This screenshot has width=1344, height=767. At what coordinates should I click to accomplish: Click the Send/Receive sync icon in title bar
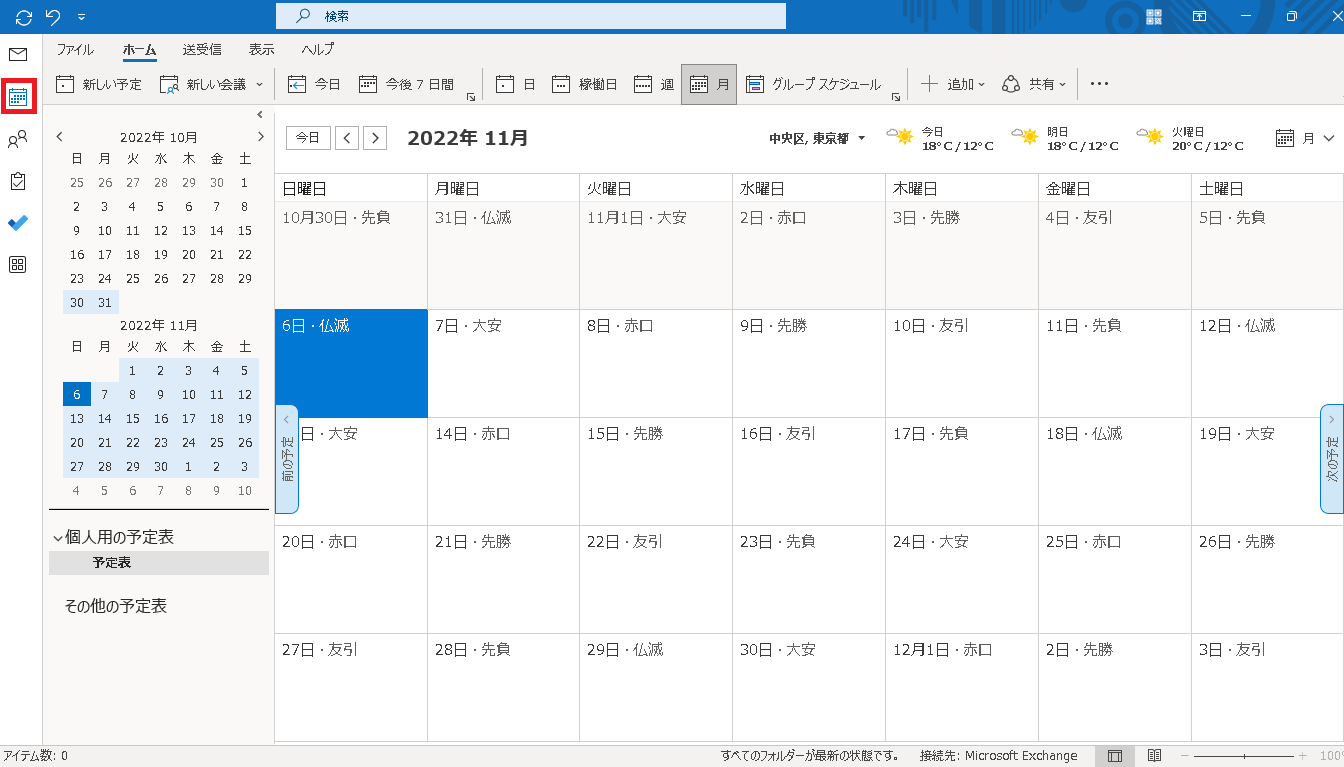click(24, 17)
